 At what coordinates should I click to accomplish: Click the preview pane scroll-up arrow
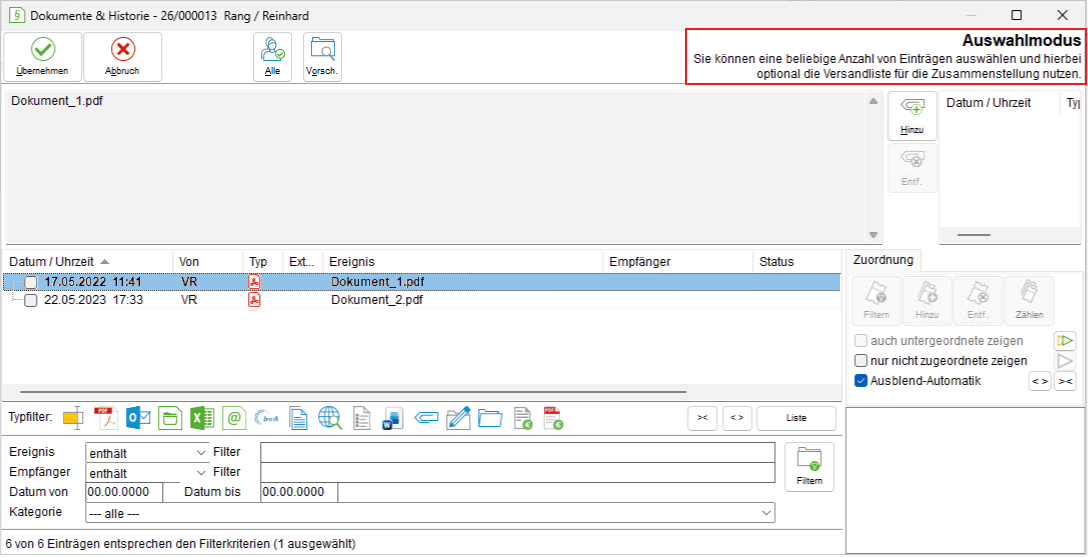click(x=873, y=101)
